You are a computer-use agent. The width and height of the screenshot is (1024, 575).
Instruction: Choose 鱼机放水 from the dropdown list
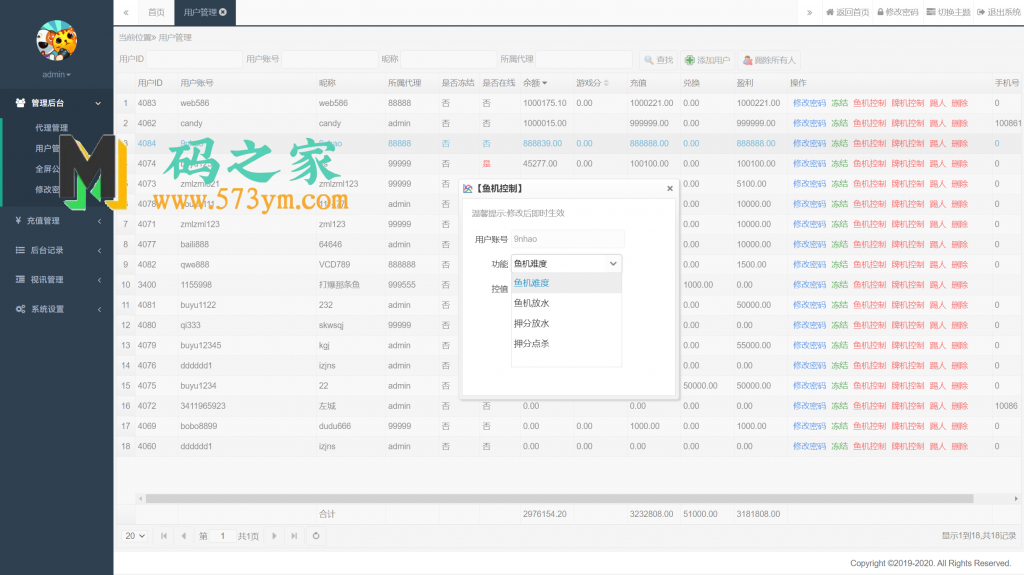click(532, 303)
